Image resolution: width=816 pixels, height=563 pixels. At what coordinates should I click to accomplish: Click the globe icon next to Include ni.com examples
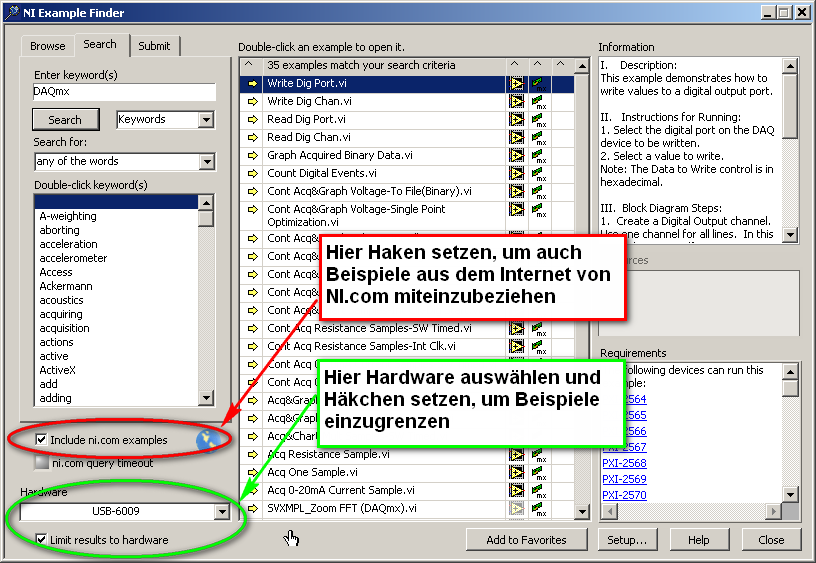tap(208, 440)
